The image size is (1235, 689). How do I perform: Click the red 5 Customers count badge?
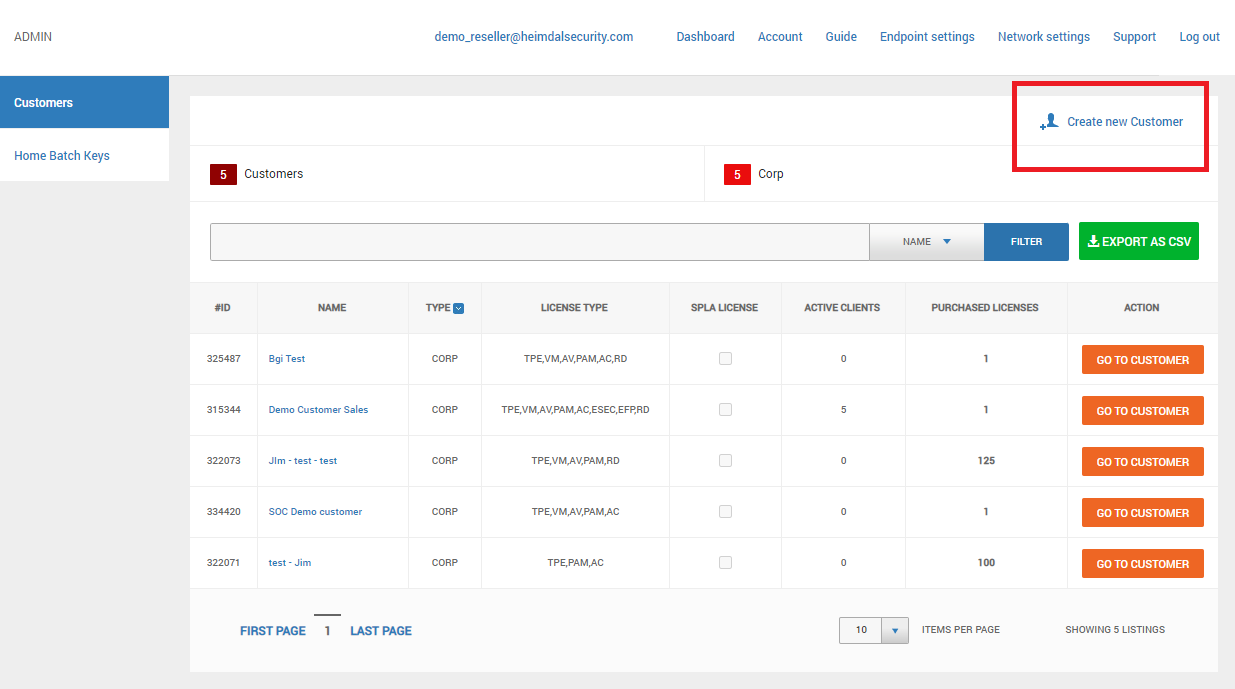223,174
